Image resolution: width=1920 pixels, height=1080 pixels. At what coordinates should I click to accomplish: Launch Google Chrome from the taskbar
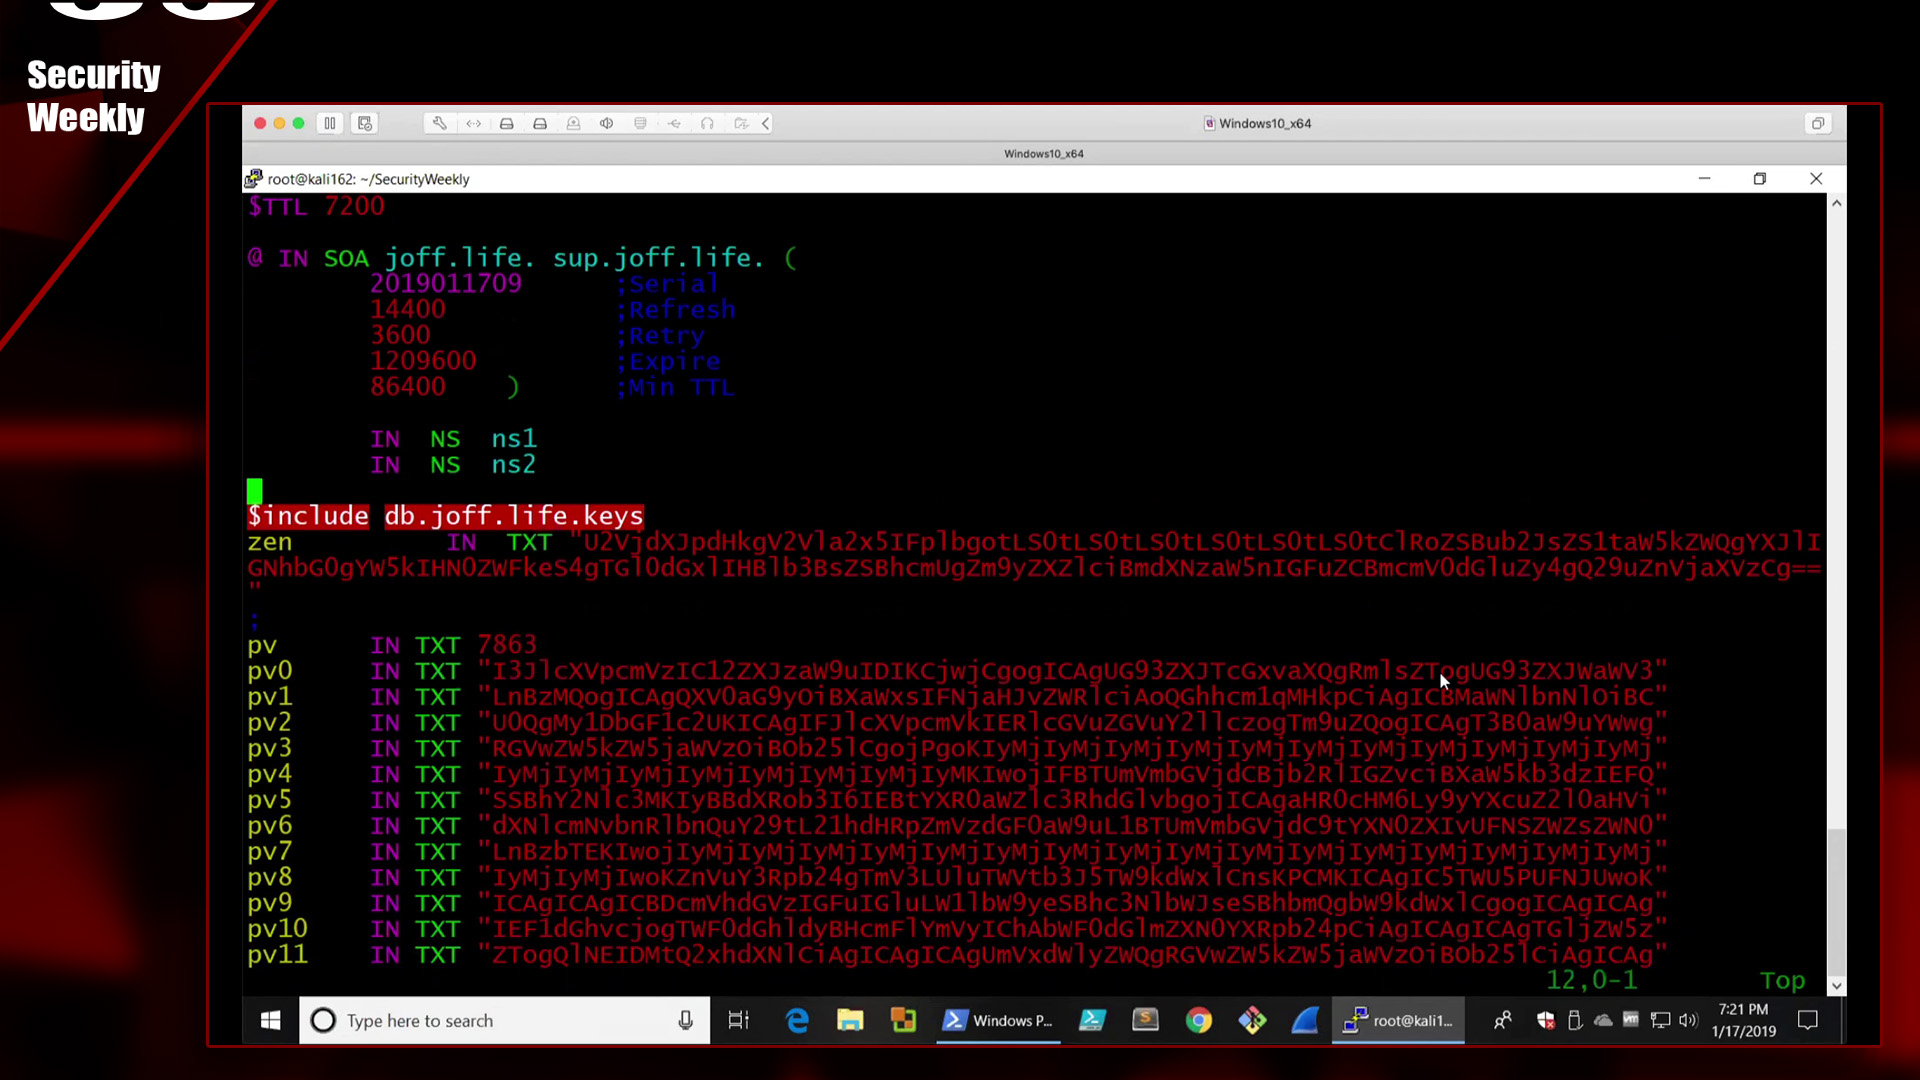[x=1199, y=1020]
